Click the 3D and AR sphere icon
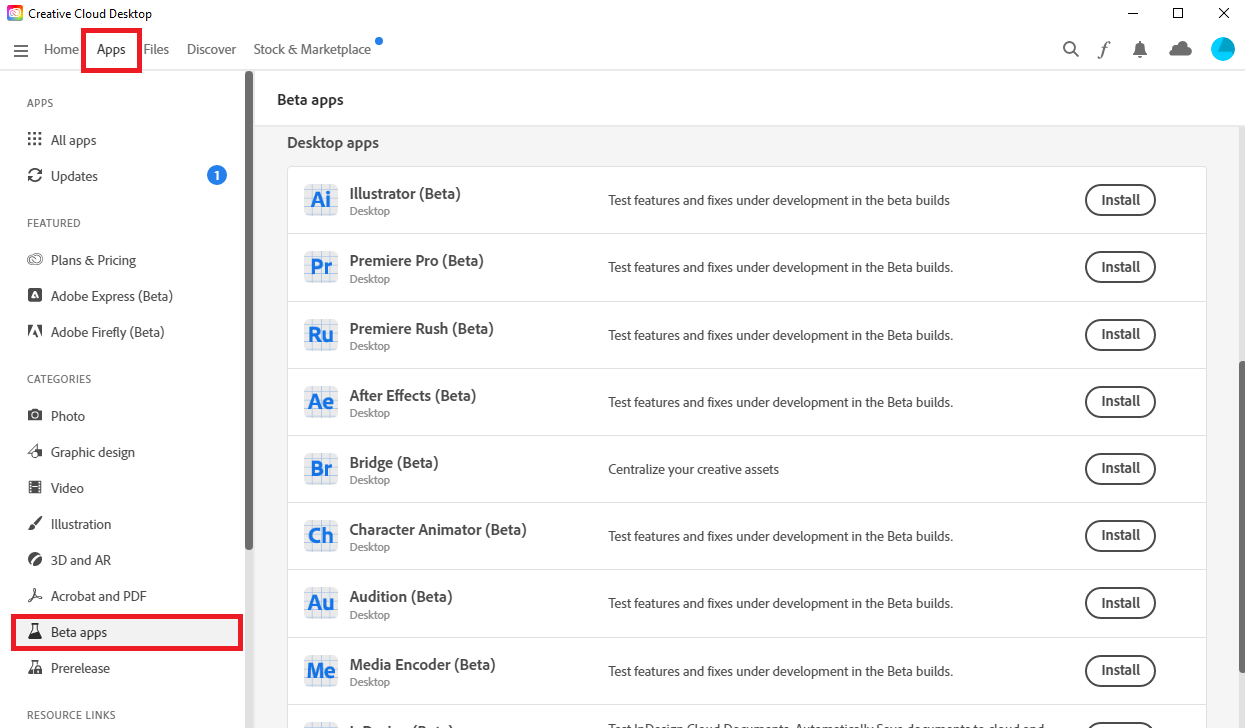The width and height of the screenshot is (1245, 728). [x=35, y=560]
